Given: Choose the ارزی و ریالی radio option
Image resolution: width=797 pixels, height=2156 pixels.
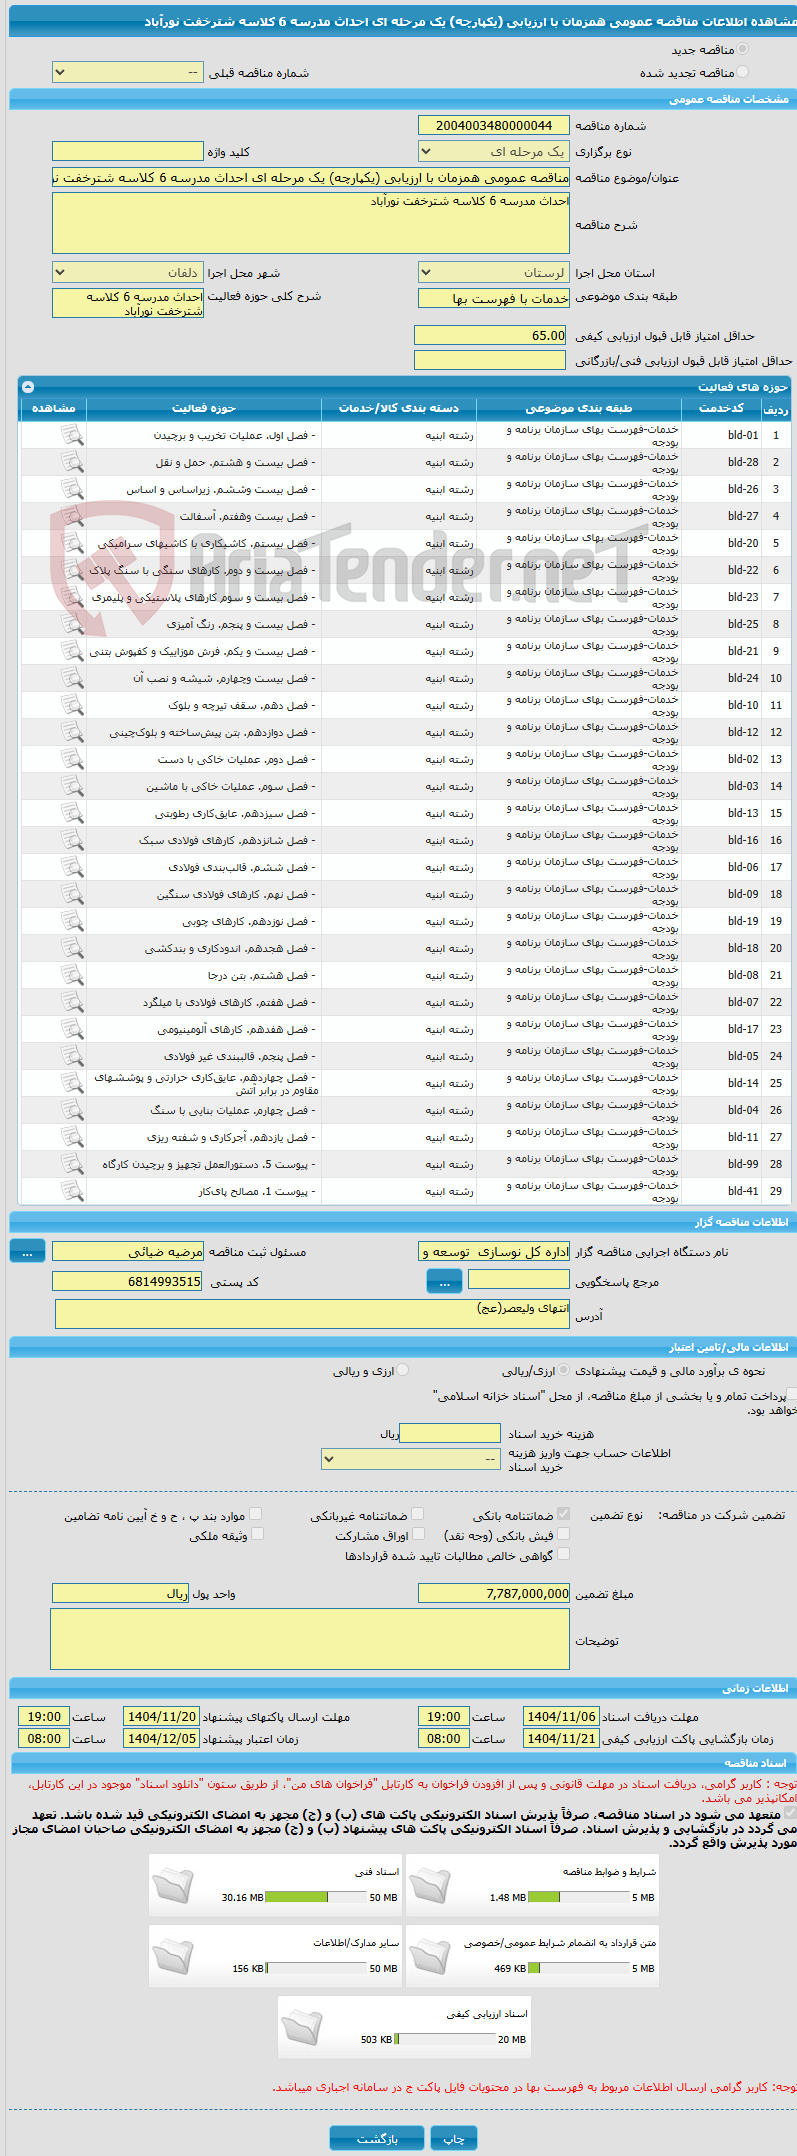Looking at the screenshot, I should (402, 1371).
